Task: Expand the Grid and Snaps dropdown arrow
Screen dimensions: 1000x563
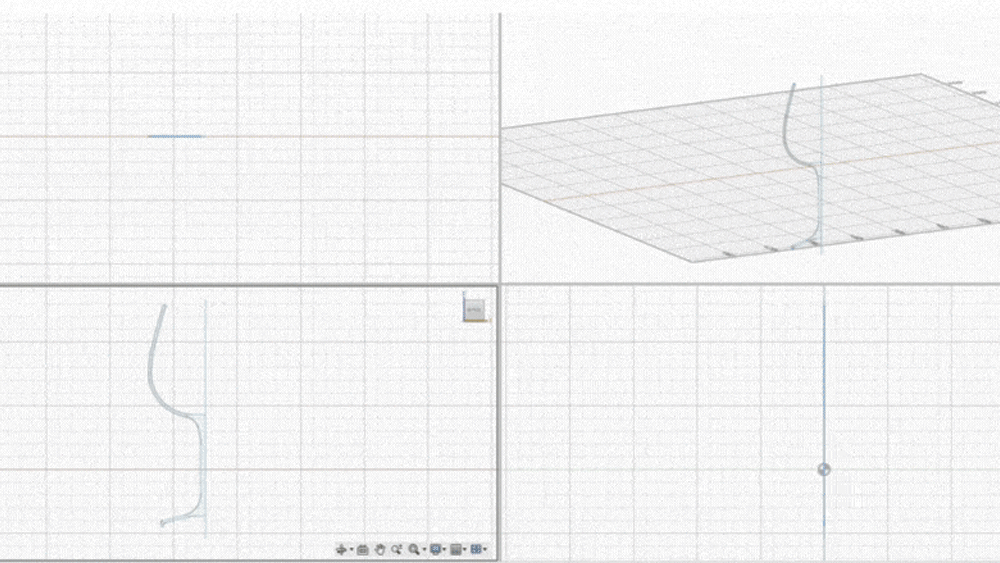Action: 465,550
